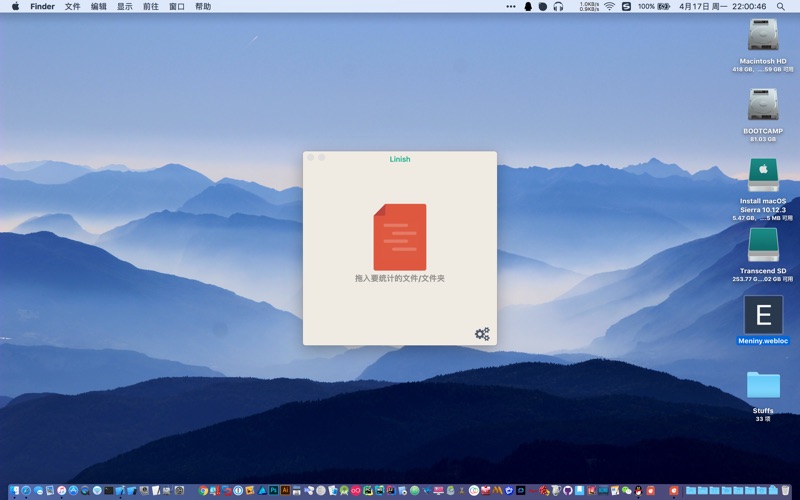Open the 显示 menu
Image resolution: width=800 pixels, height=500 pixels.
click(x=124, y=6)
